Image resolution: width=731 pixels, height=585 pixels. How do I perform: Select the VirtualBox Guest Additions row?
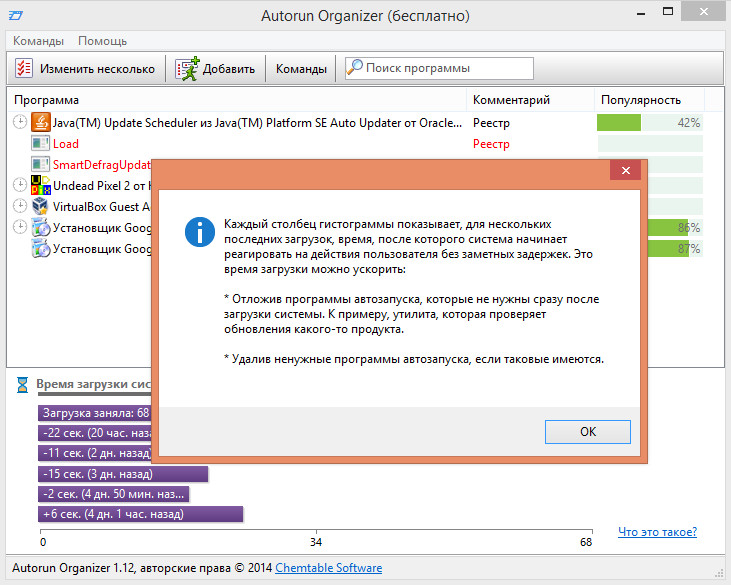click(80, 206)
